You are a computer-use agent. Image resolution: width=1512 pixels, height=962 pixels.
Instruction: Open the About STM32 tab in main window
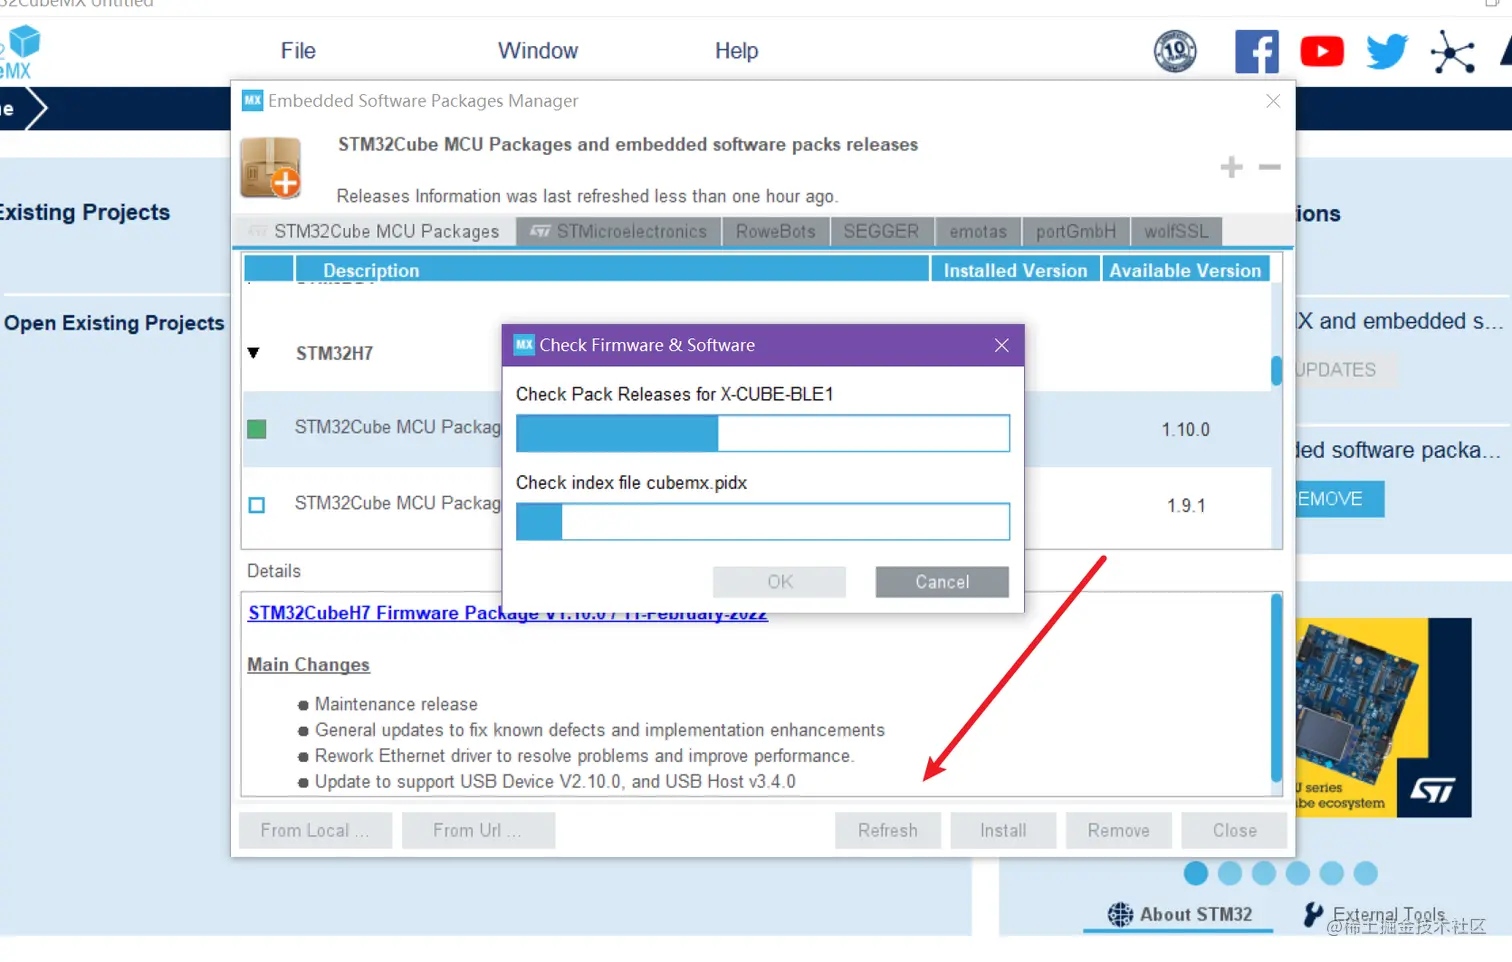[x=1180, y=914]
